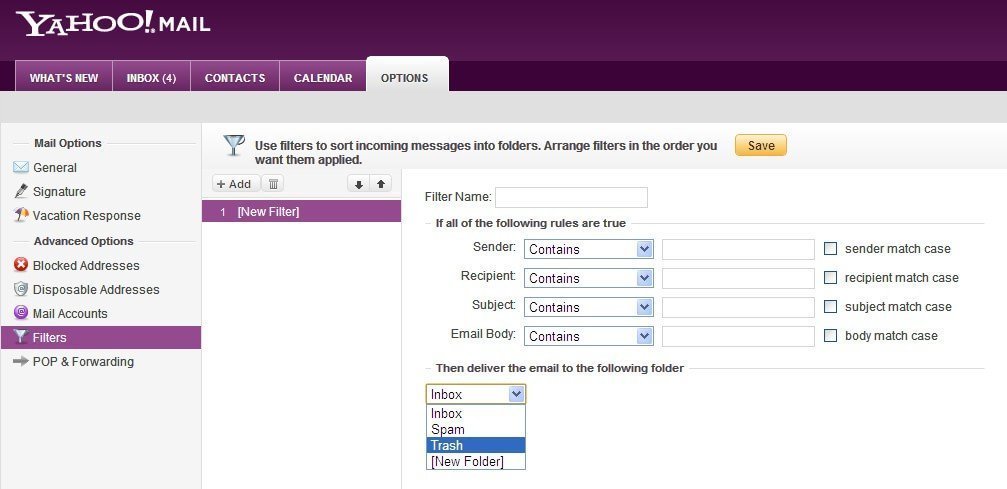This screenshot has width=1007, height=489.
Task: Click the Filter Name text field
Action: click(x=571, y=197)
